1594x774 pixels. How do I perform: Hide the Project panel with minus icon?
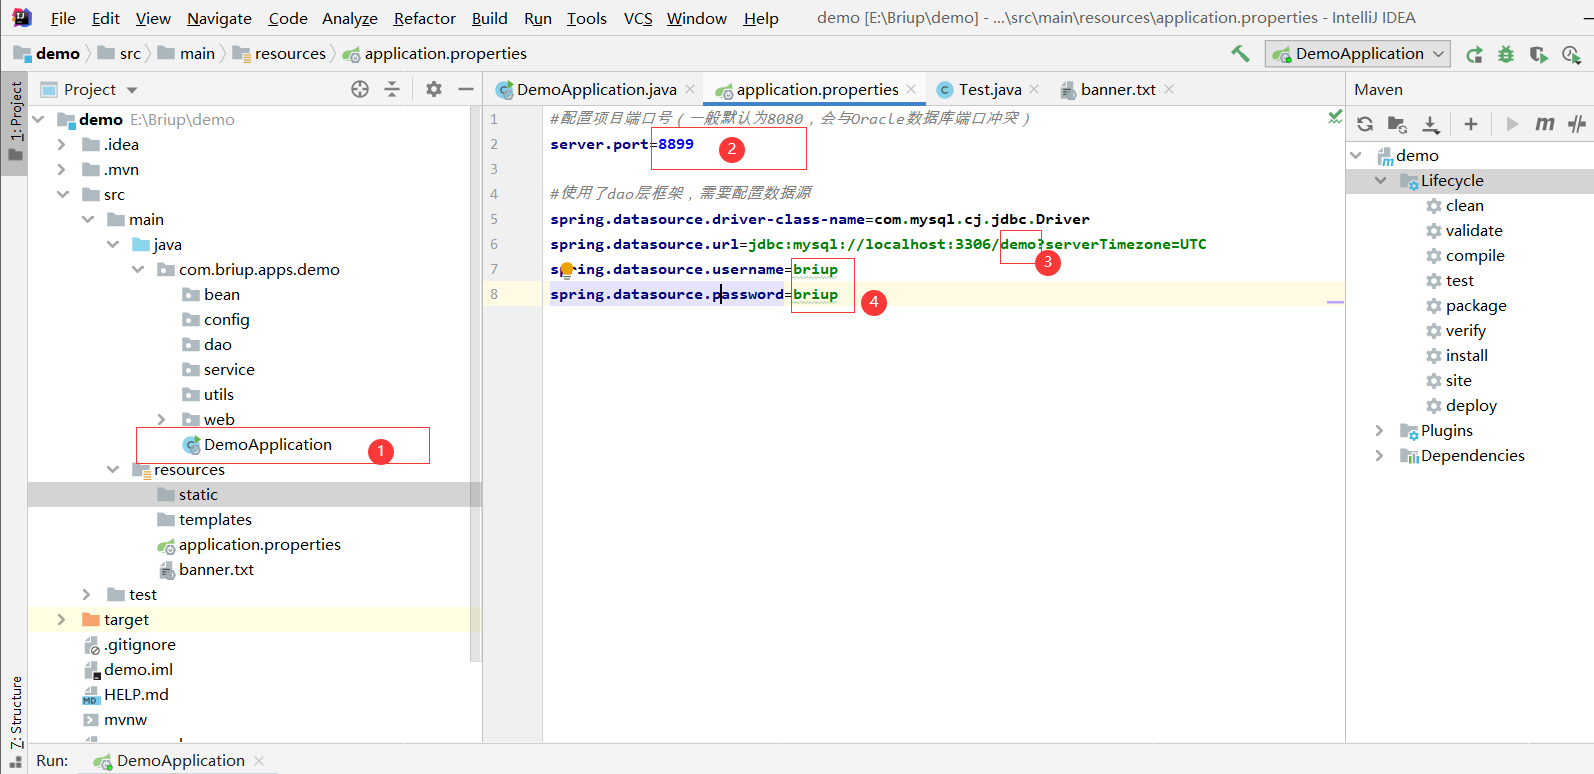(465, 89)
